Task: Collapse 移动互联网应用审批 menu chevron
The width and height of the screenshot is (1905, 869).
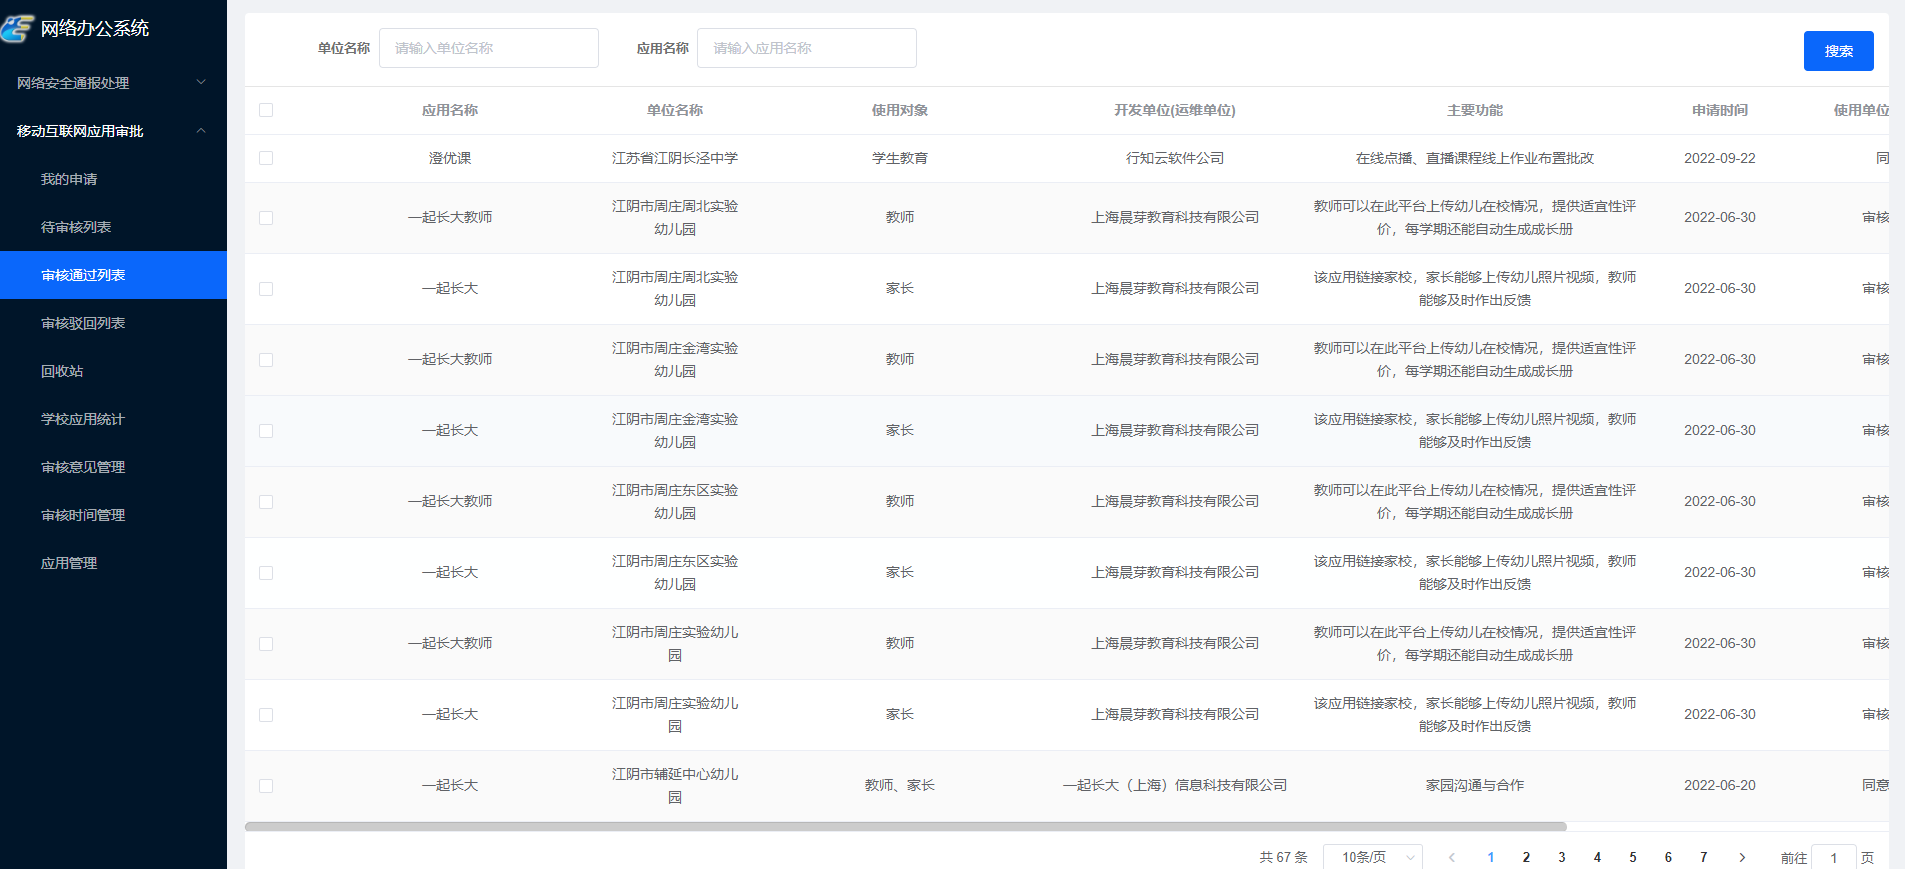Action: coord(201,130)
